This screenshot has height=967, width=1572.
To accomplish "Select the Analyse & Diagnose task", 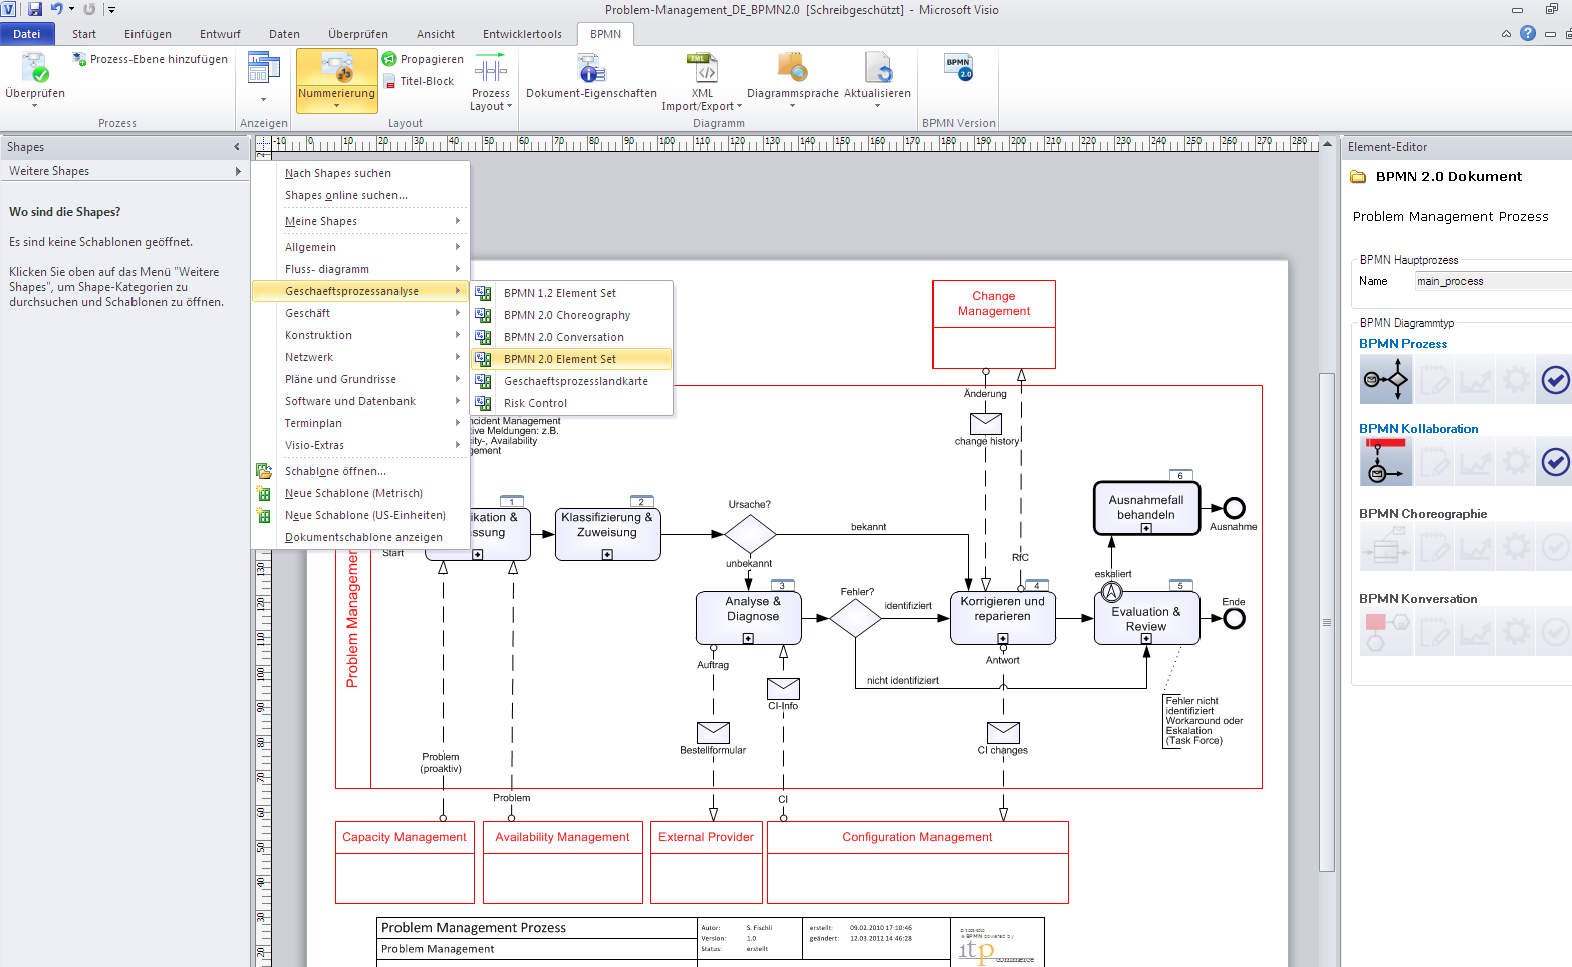I will [x=749, y=618].
